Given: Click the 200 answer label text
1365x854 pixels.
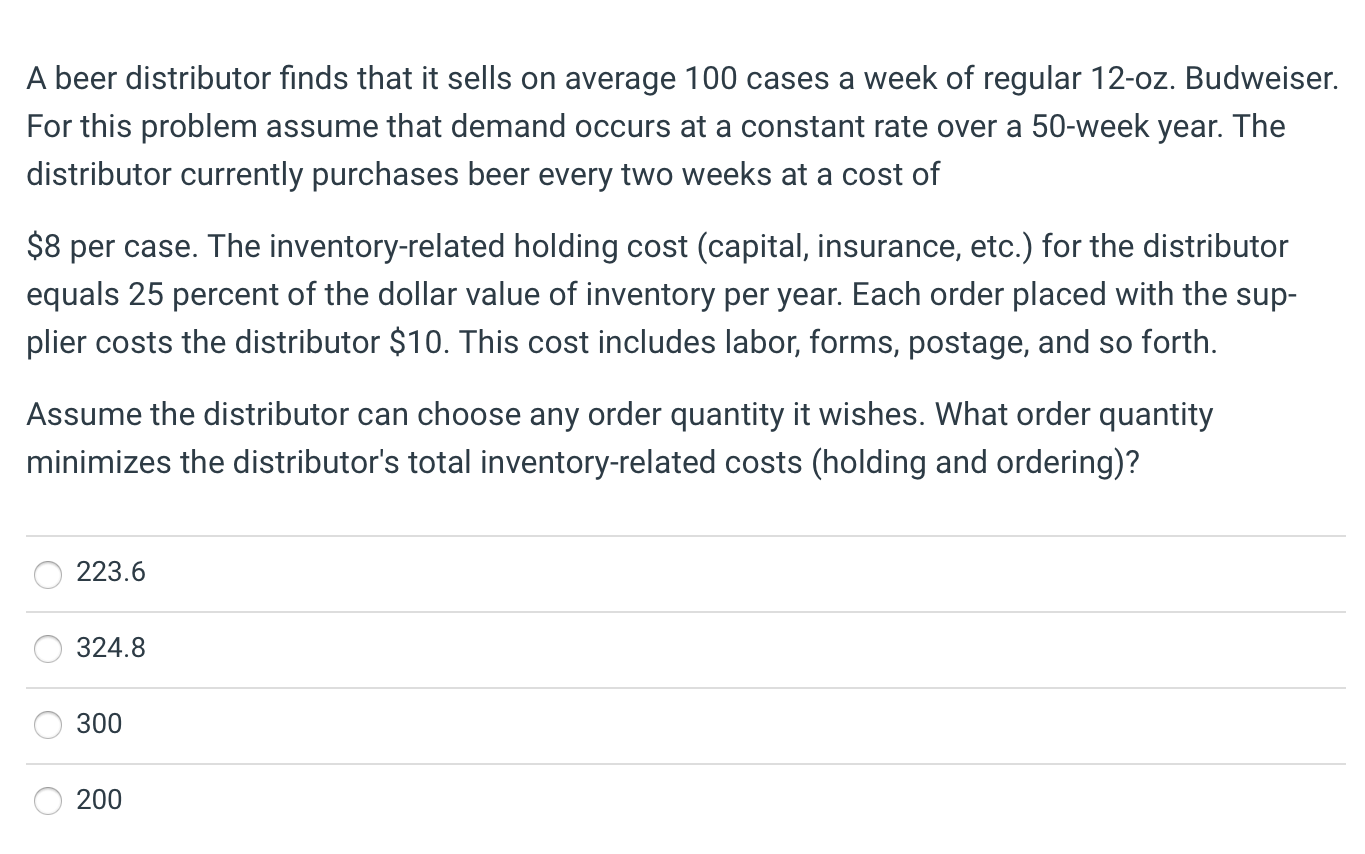Looking at the screenshot, I should pyautogui.click(x=99, y=800).
